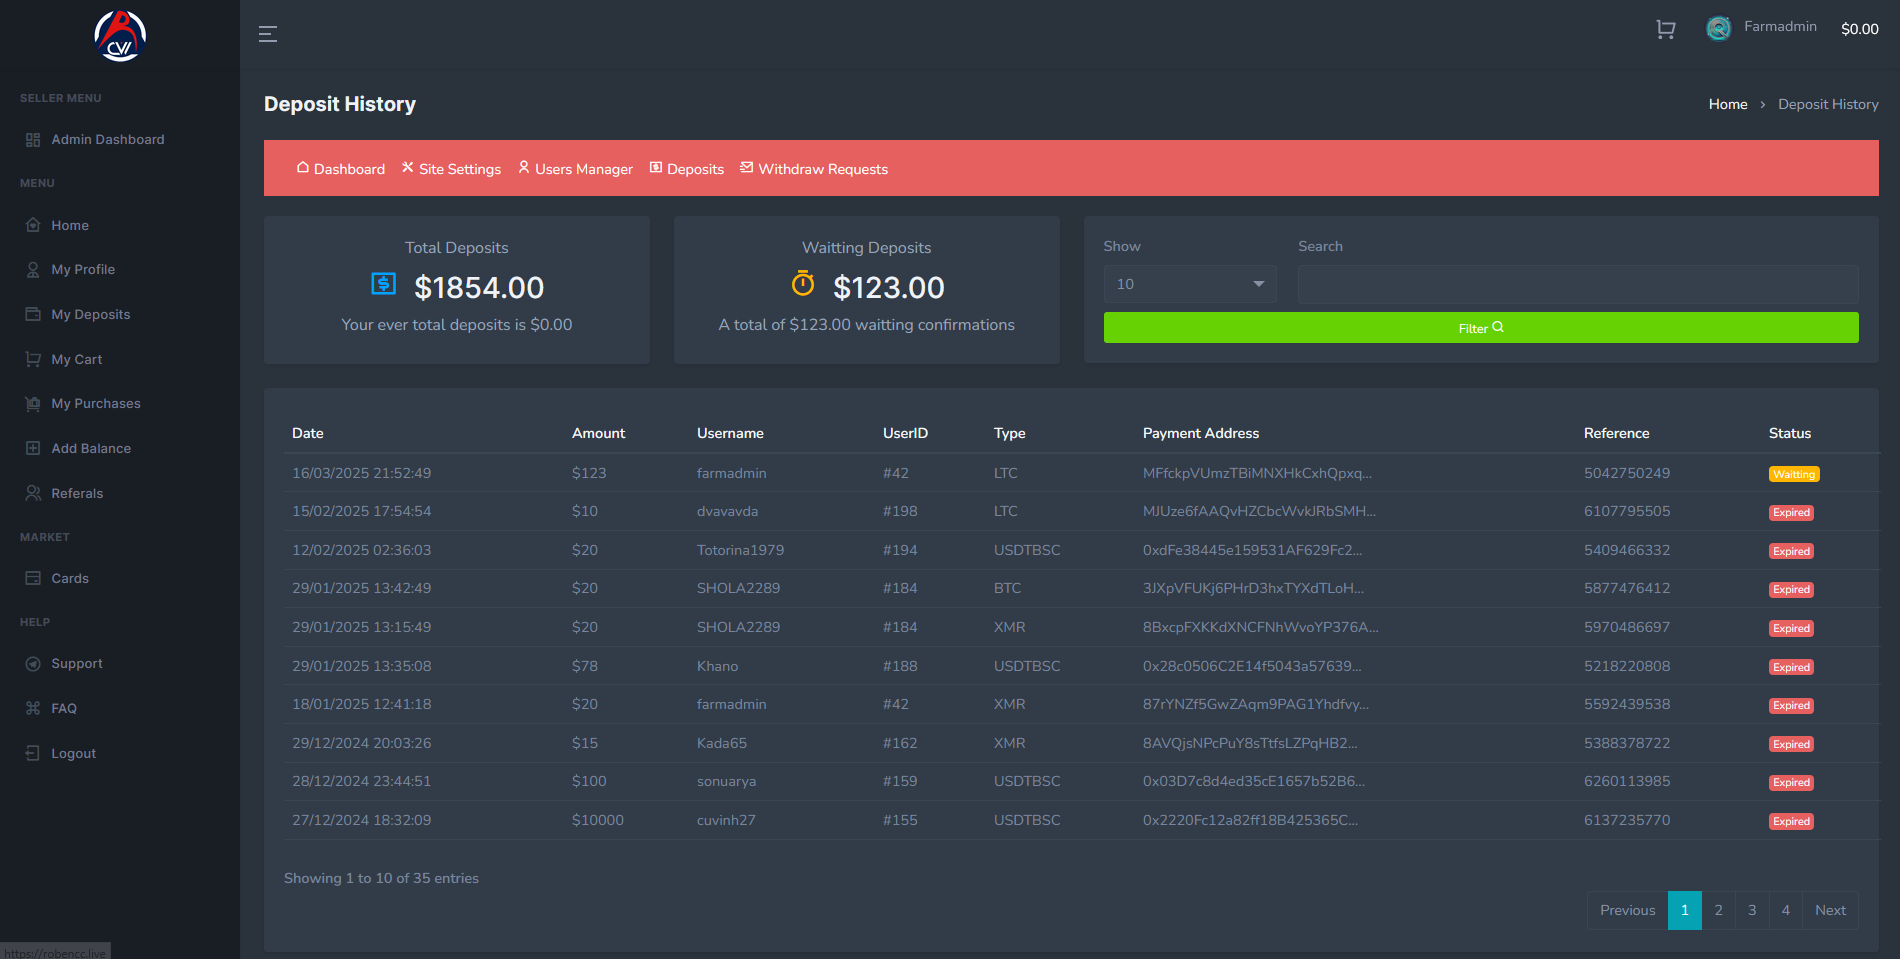Open the Support page from the sidebar

76,664
